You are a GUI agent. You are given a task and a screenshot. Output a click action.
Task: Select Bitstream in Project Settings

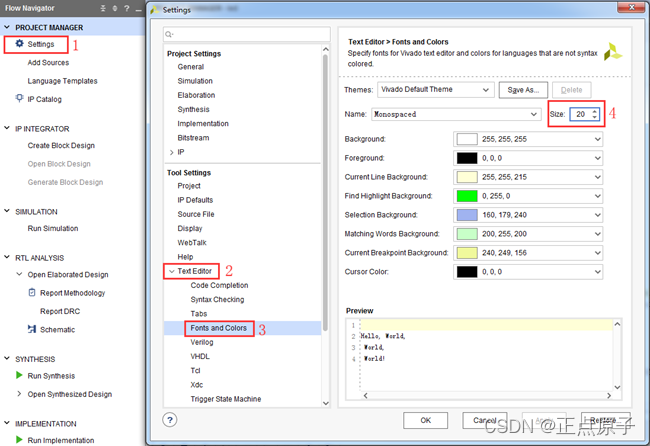point(193,138)
